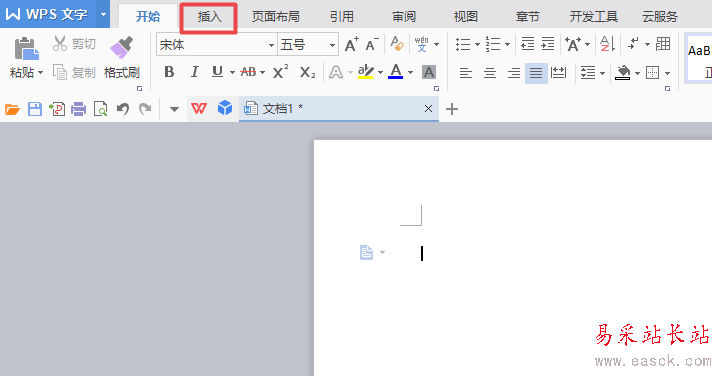Select the 文档1 document tab
This screenshot has width=712, height=376.
pos(339,109)
